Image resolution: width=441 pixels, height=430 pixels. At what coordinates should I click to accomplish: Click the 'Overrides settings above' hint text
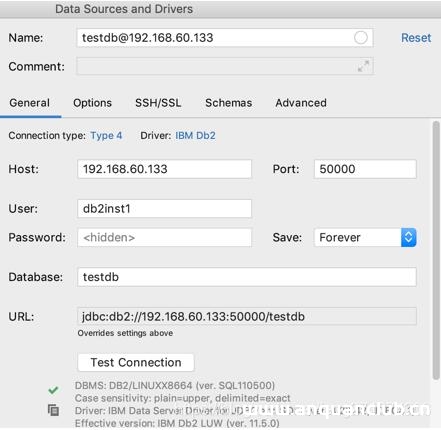click(125, 333)
